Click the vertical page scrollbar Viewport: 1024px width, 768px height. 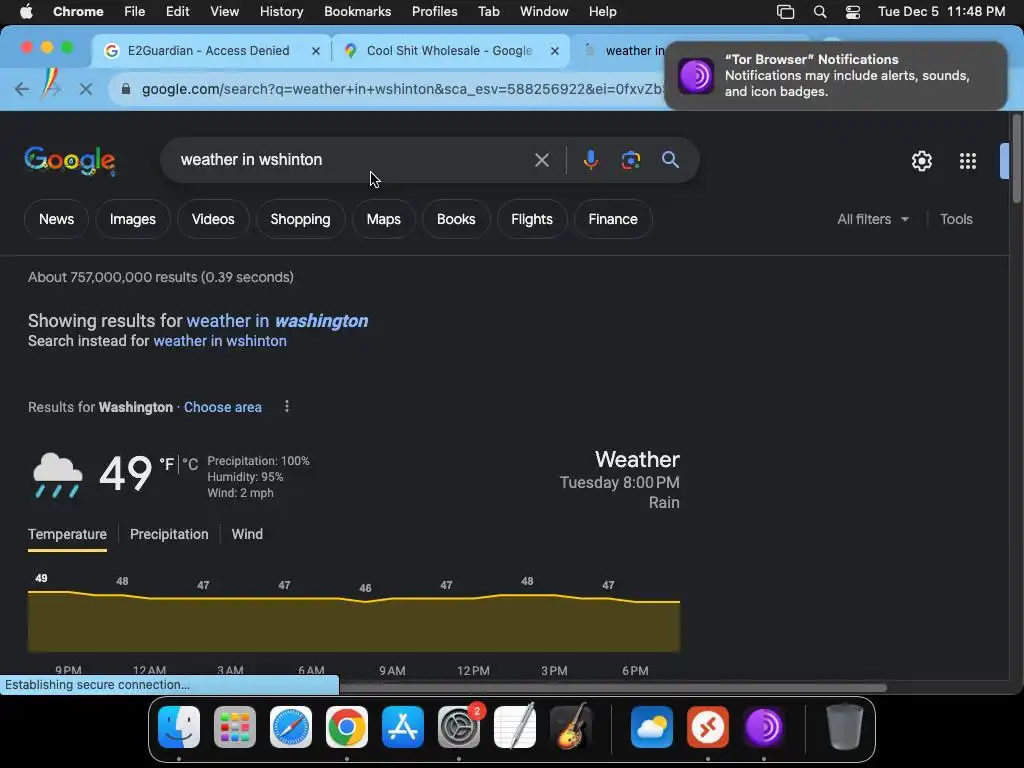[x=1016, y=159]
